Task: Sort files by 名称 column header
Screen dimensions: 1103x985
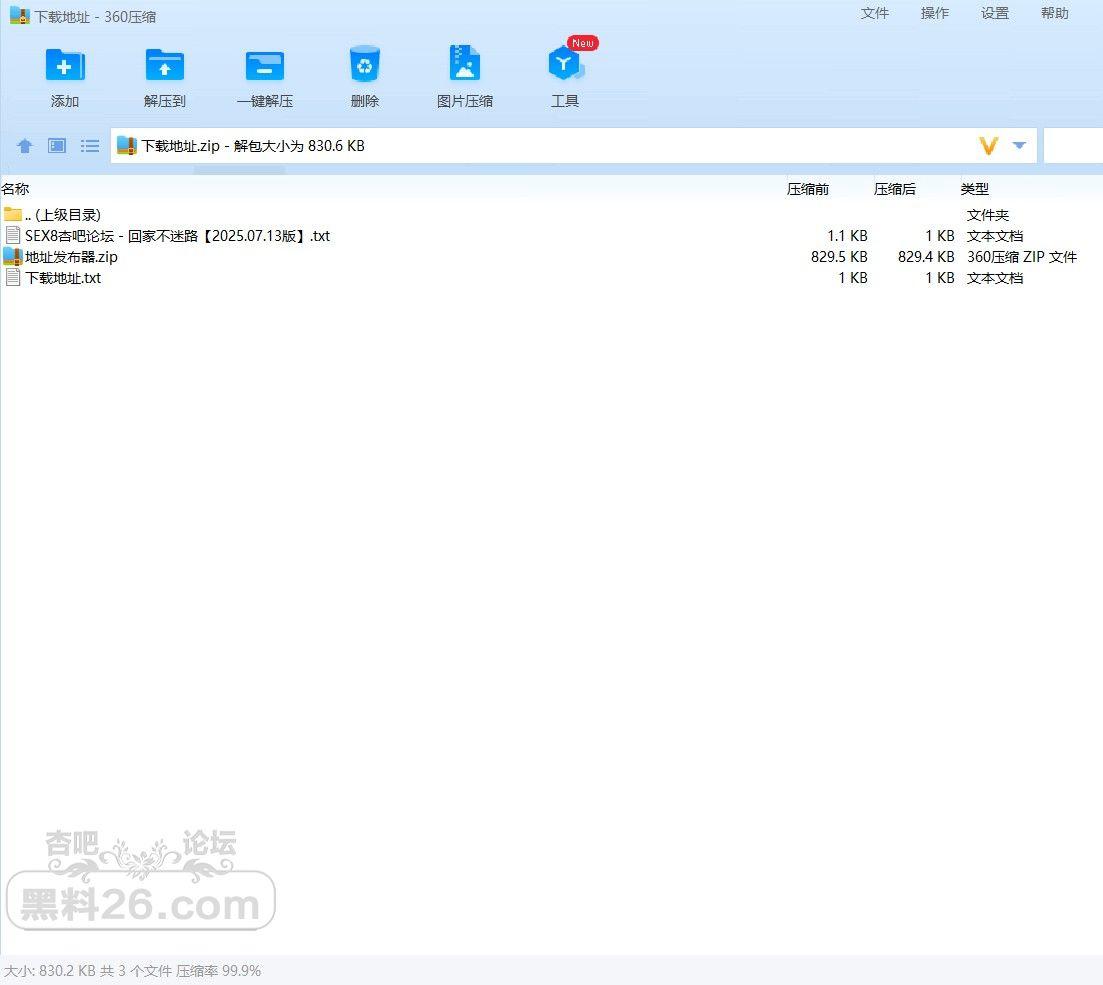Action: click(x=16, y=189)
